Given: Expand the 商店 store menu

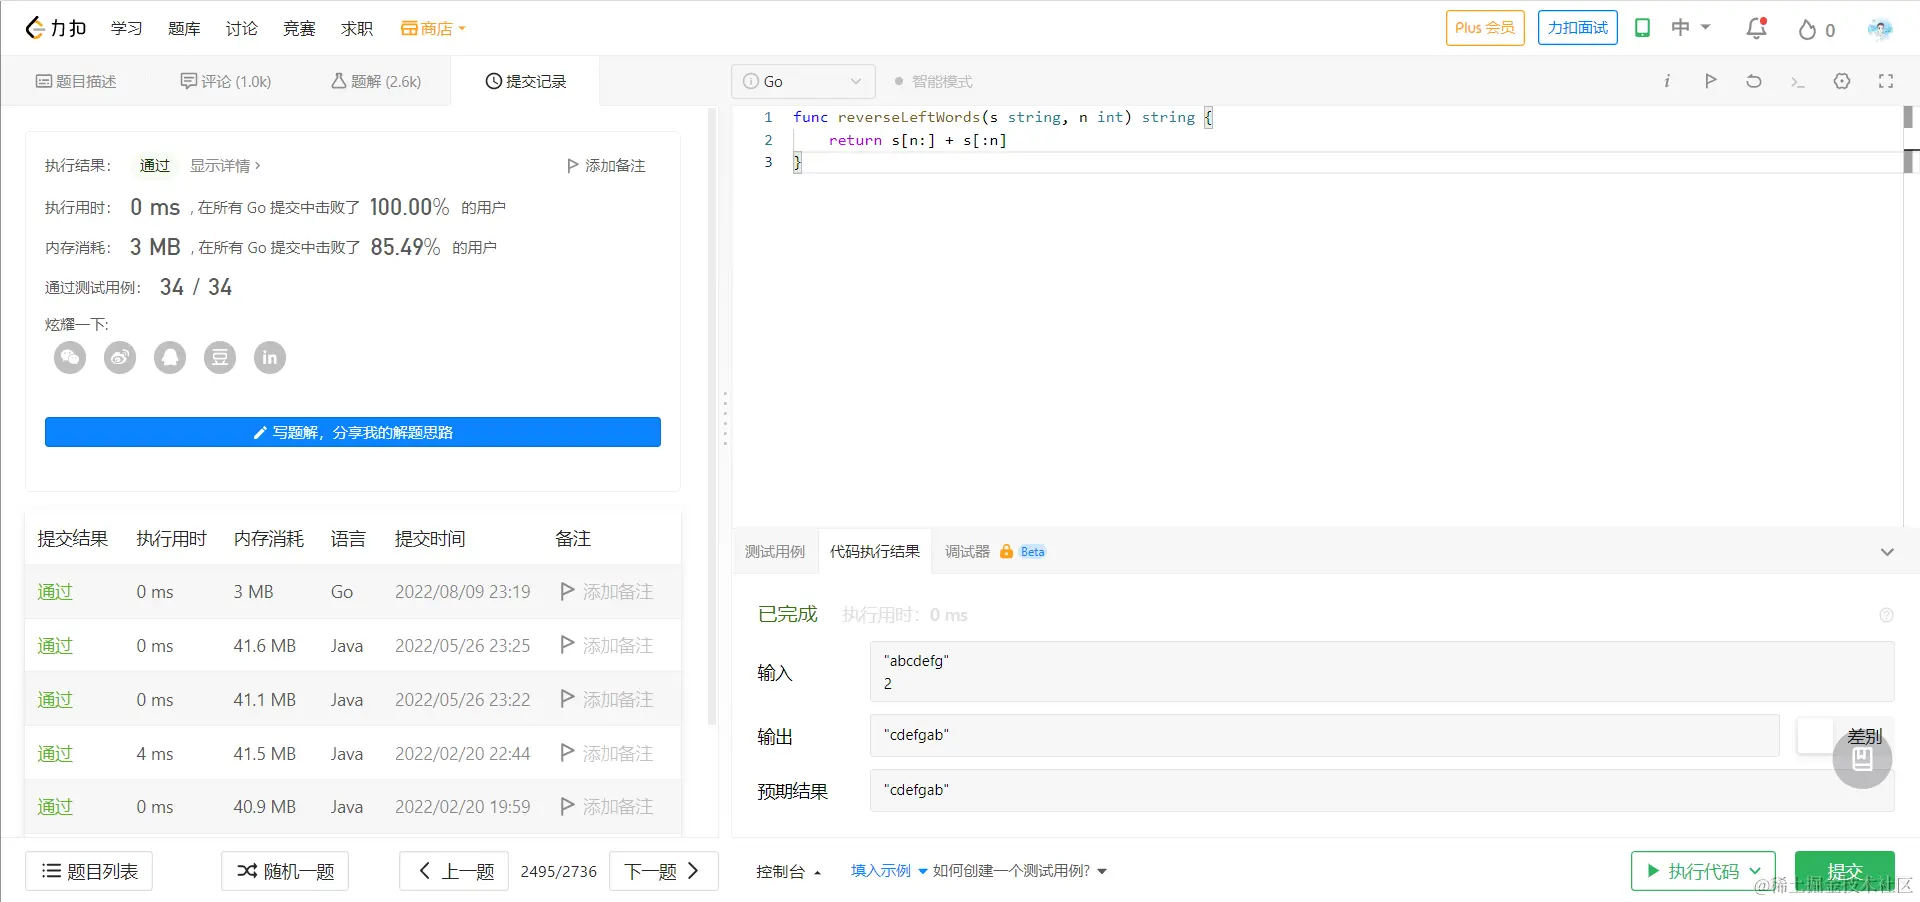Looking at the screenshot, I should 433,28.
